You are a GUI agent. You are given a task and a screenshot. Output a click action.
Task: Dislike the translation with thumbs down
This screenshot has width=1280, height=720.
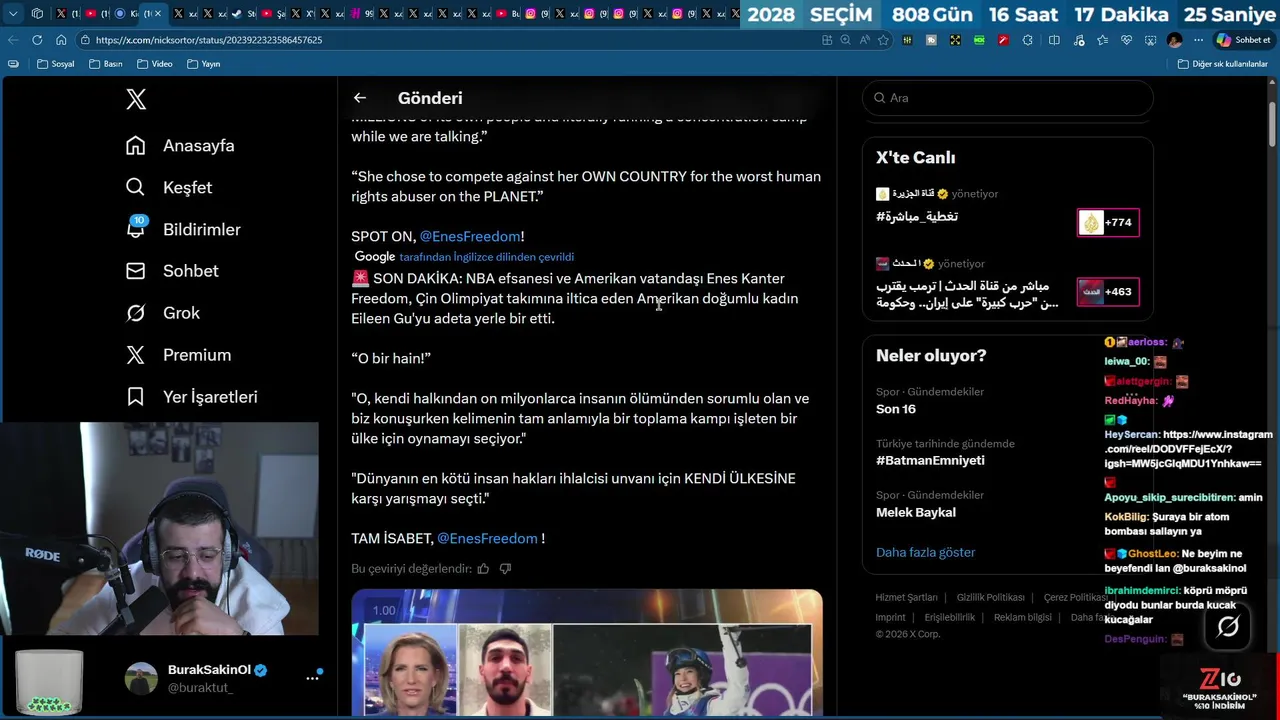(505, 568)
